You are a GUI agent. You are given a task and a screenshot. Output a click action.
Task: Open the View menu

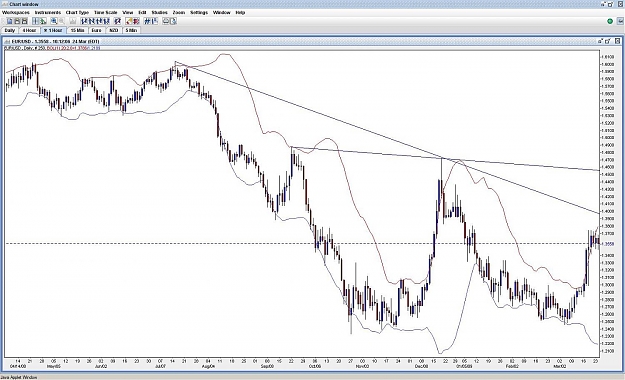[x=128, y=13]
